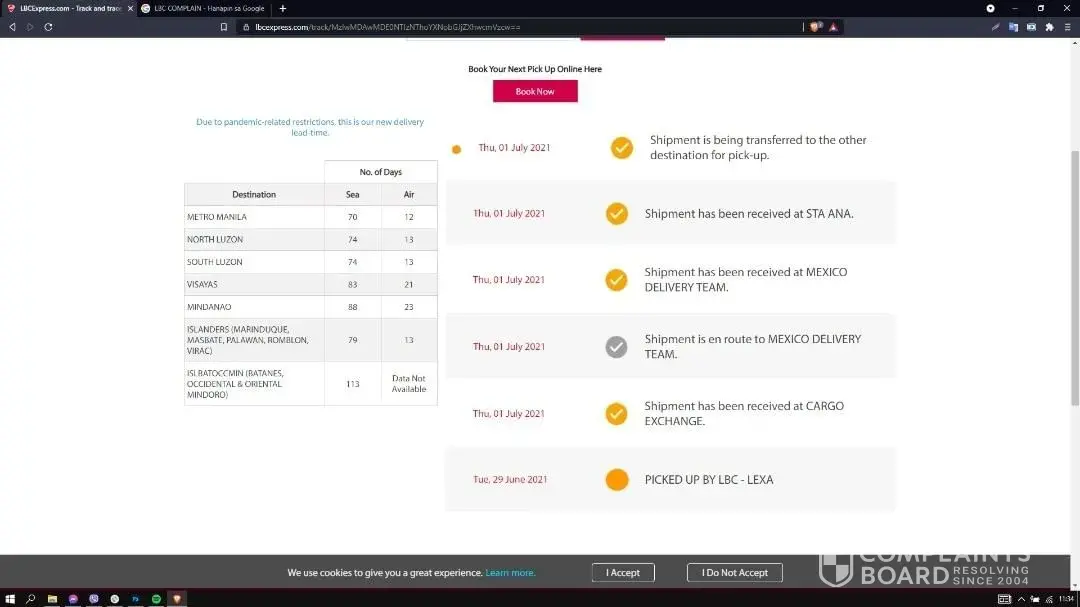Open Messenger from the taskbar
This screenshot has width=1080, height=607.
[73, 599]
